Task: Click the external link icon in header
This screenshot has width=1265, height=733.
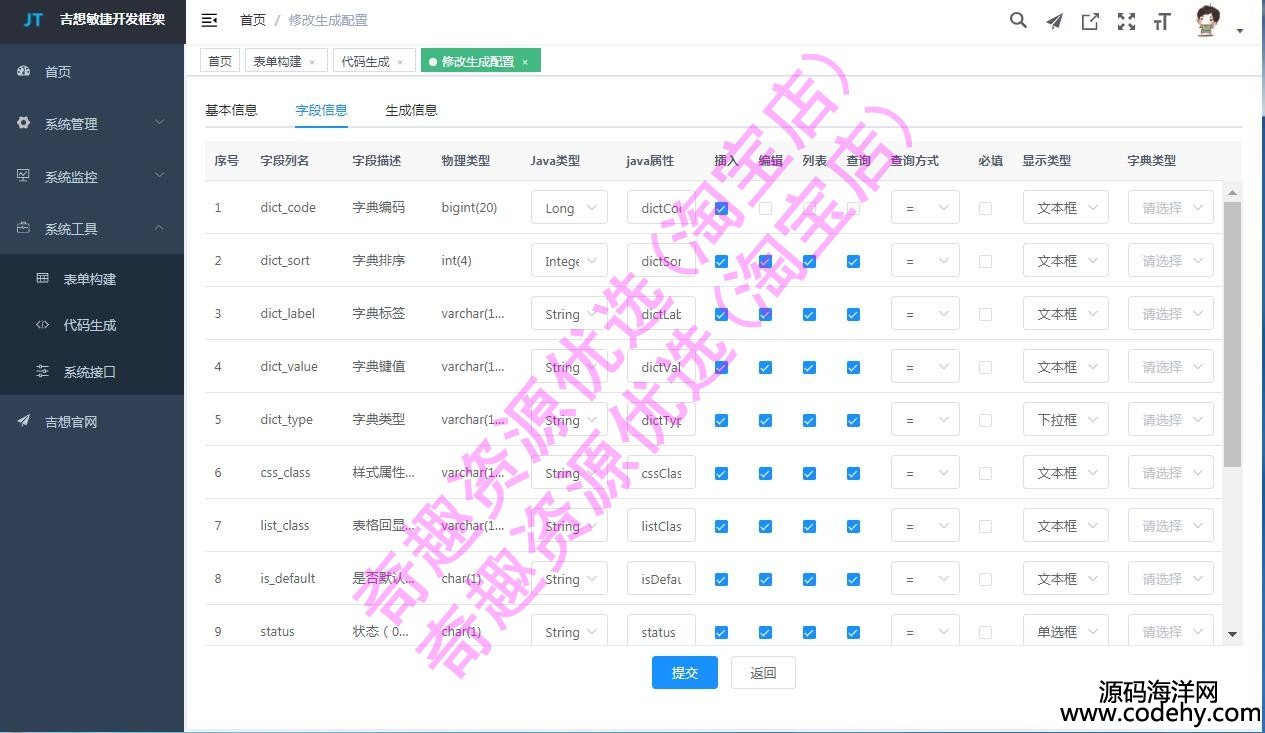Action: tap(1090, 21)
